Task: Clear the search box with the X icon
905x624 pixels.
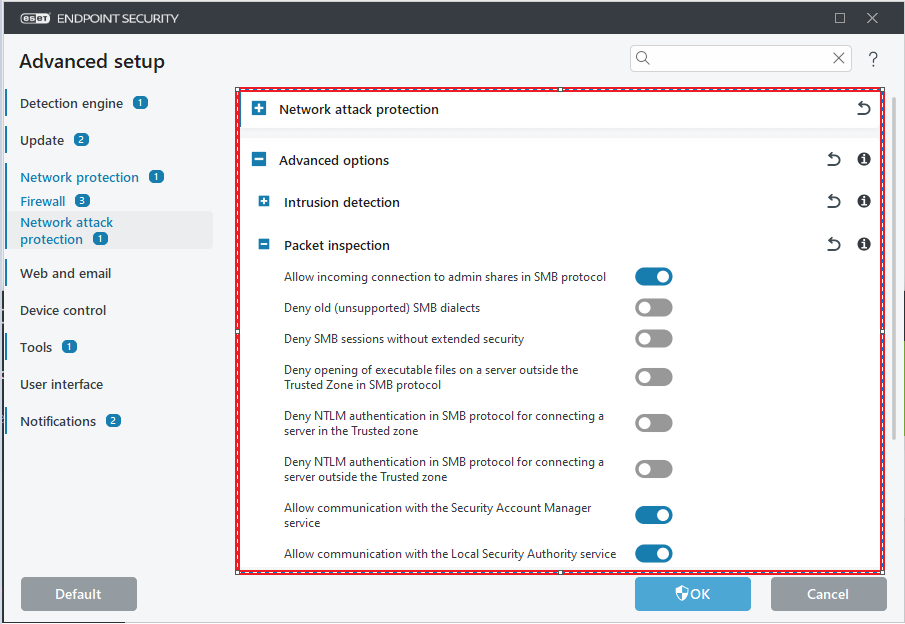Action: click(x=839, y=59)
